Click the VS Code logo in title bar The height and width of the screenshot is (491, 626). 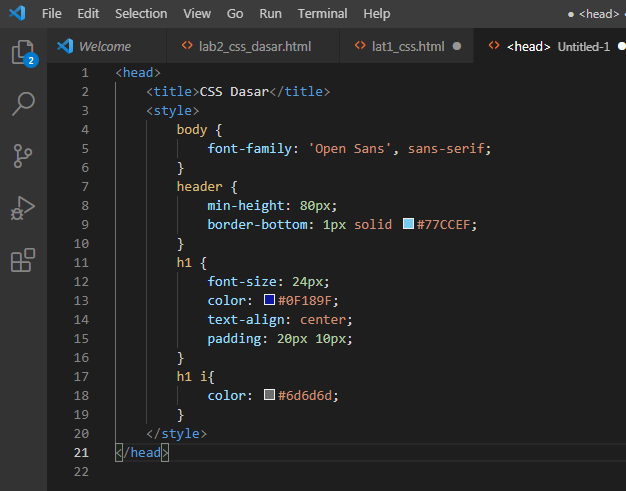coord(17,13)
